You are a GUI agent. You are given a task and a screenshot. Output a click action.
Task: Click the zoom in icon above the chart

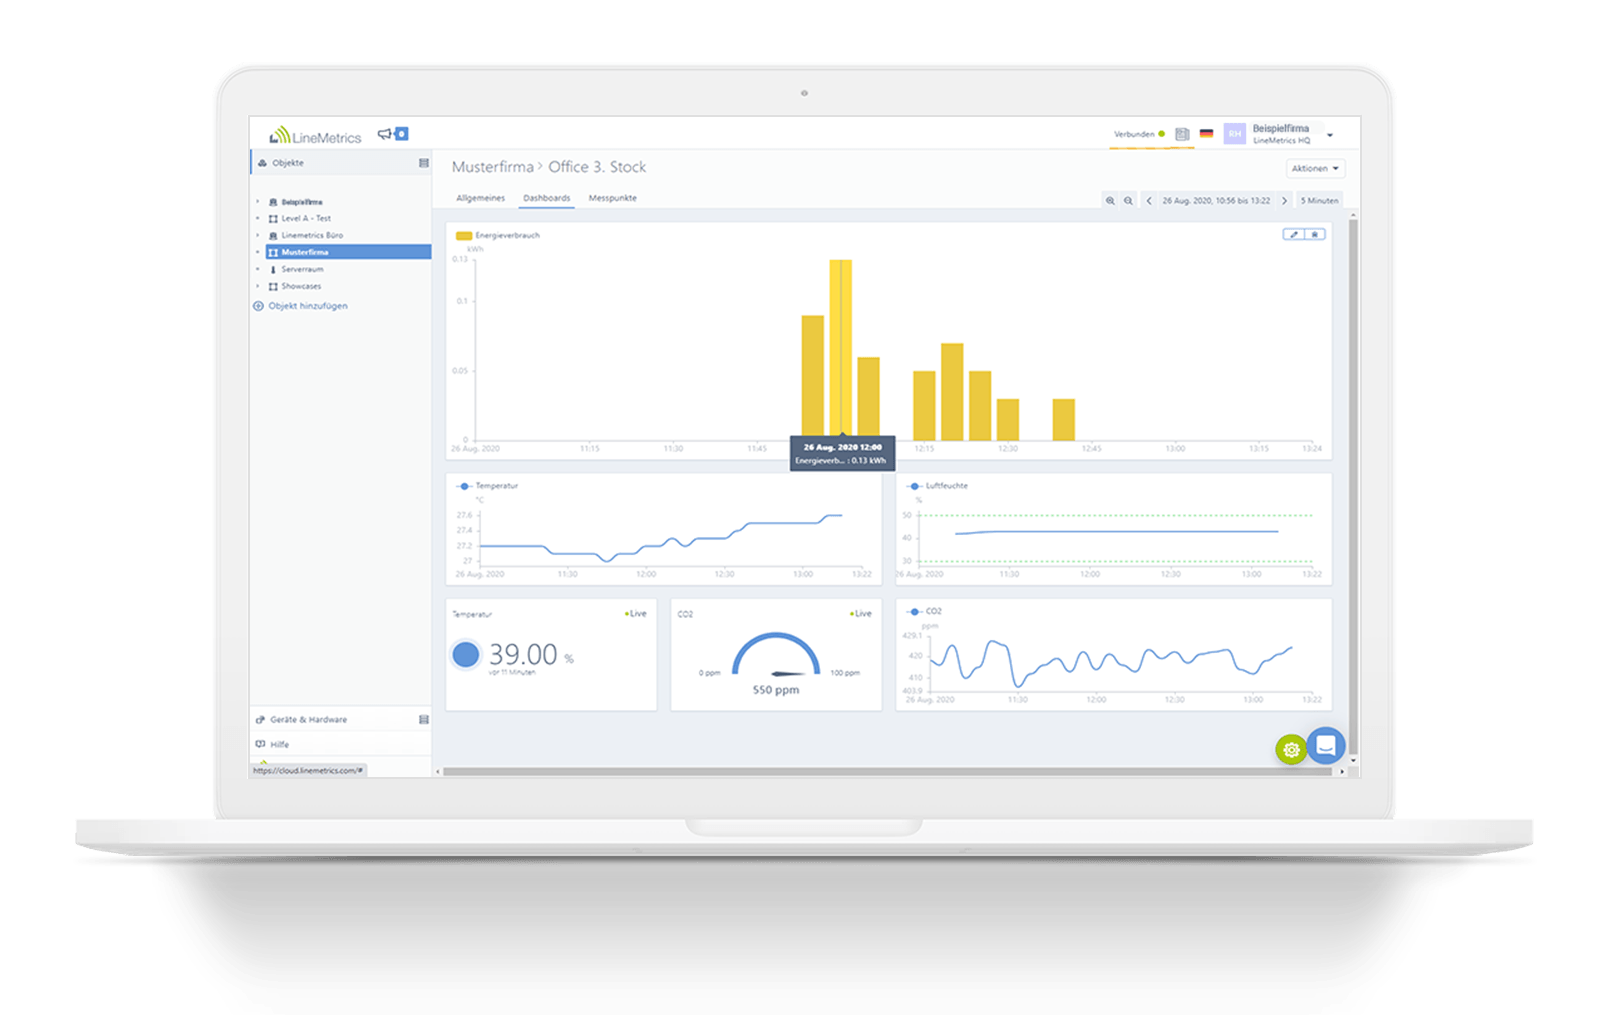[x=1112, y=200]
